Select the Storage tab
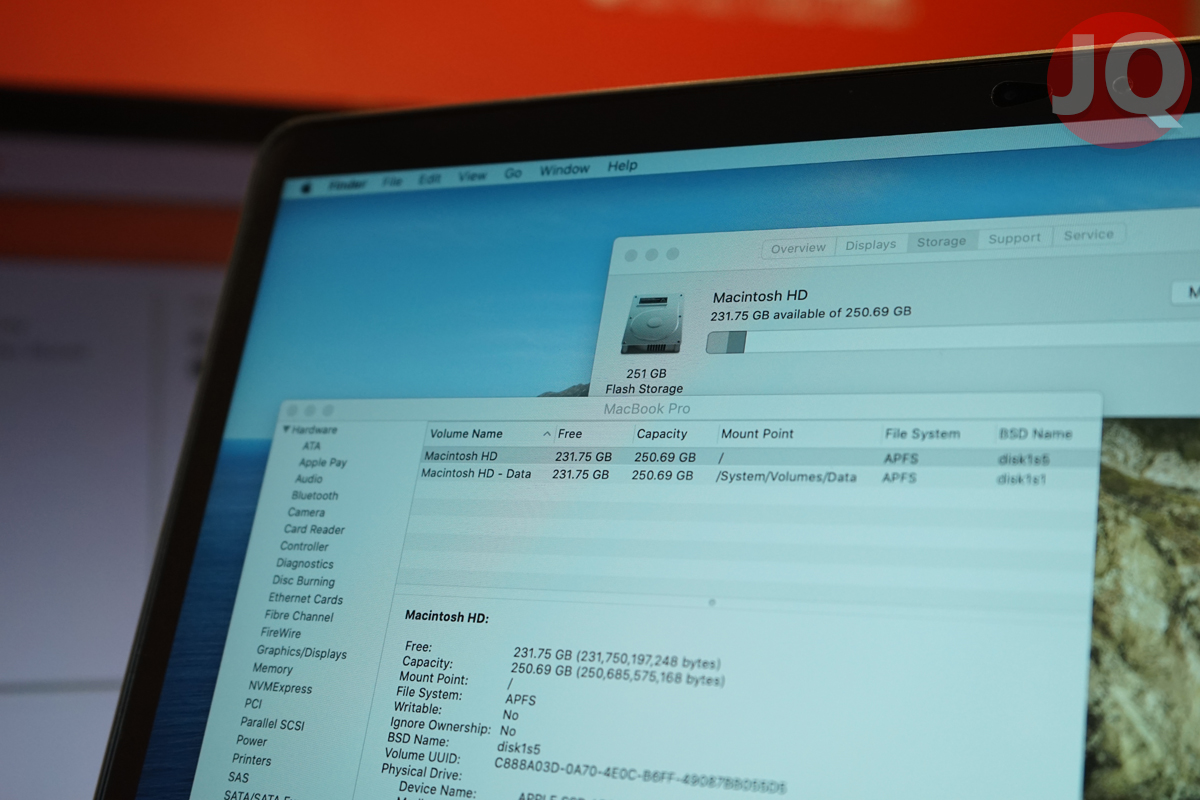Image resolution: width=1200 pixels, height=800 pixels. pyautogui.click(x=941, y=241)
